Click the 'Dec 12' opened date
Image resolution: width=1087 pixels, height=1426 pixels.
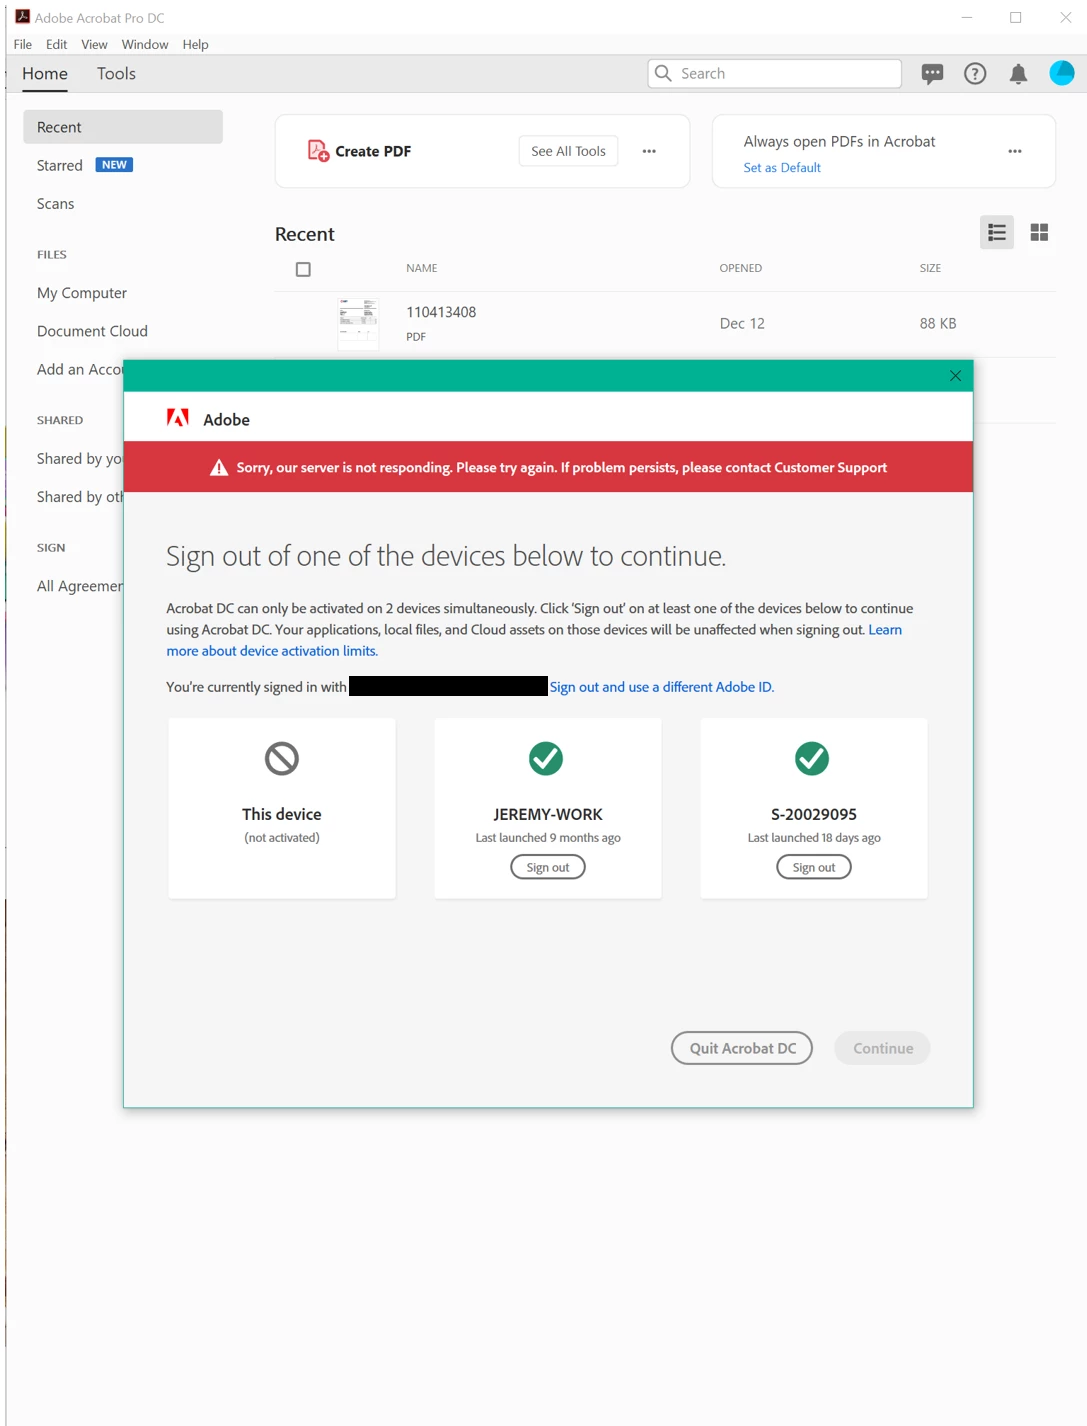[x=742, y=323]
